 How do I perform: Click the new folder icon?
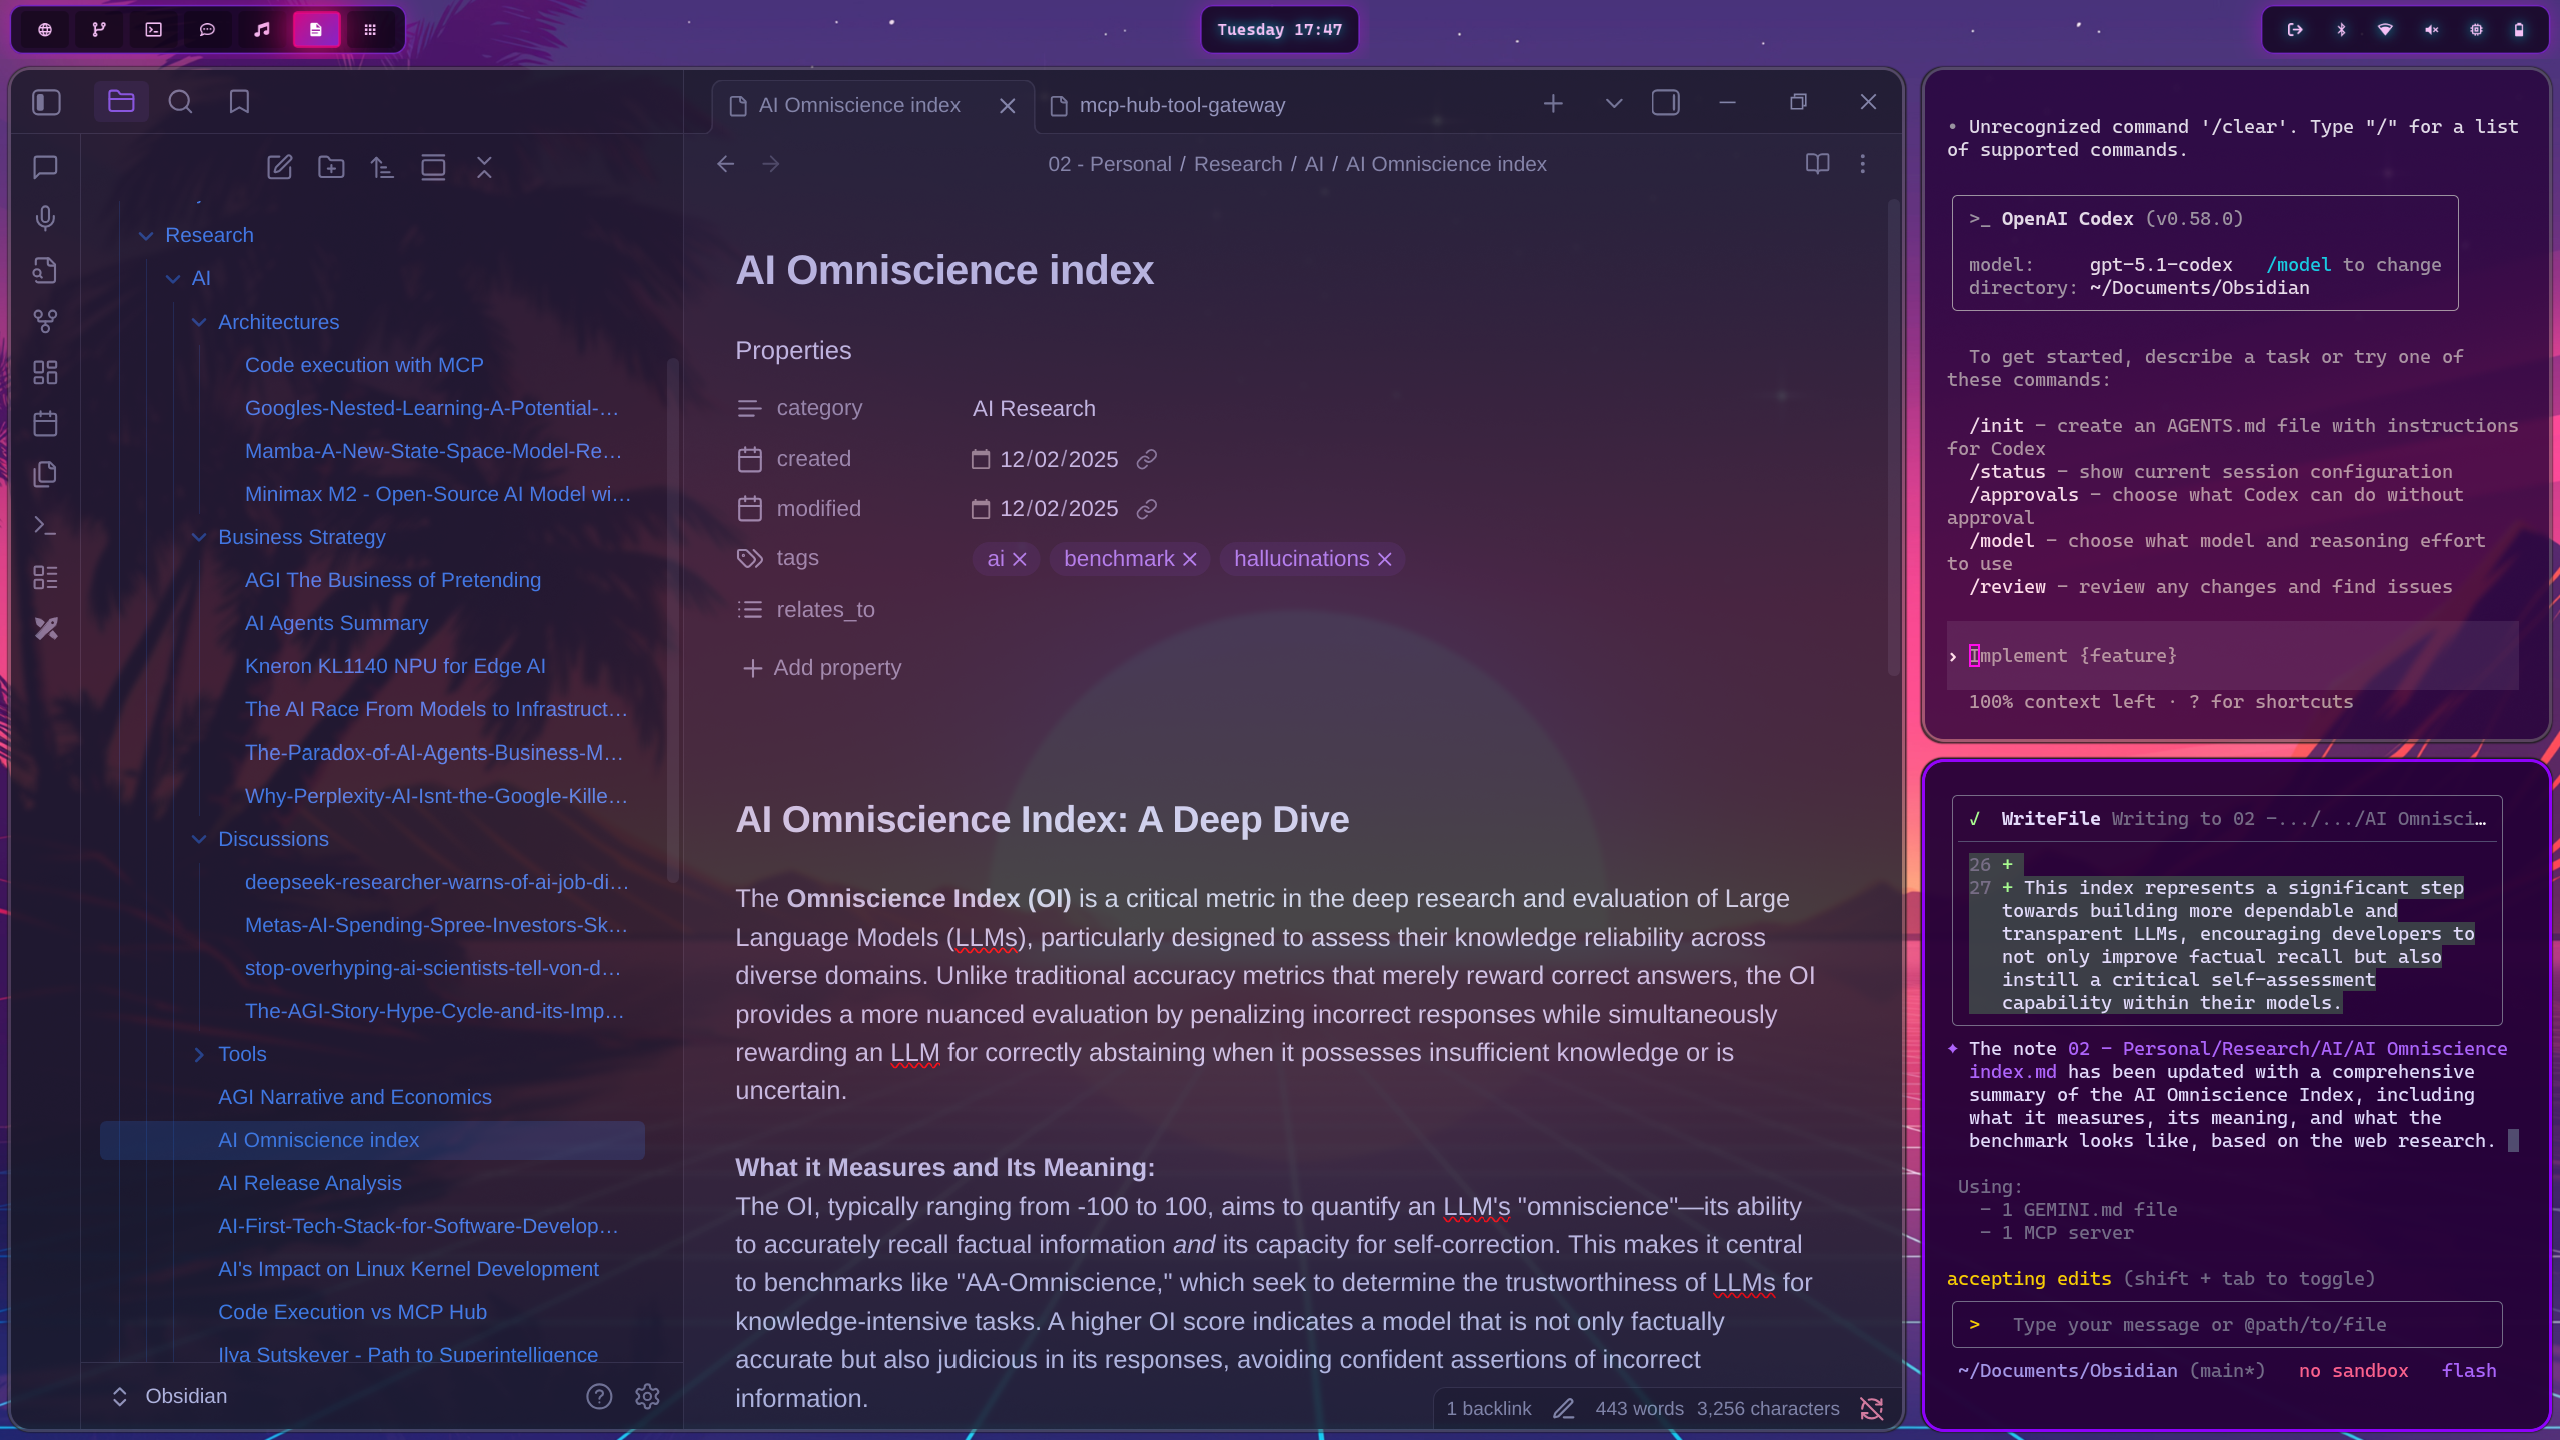[x=331, y=167]
